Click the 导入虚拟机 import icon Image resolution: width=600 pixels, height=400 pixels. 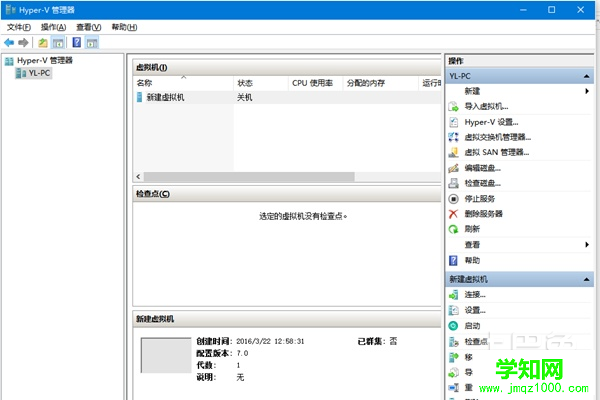point(453,106)
